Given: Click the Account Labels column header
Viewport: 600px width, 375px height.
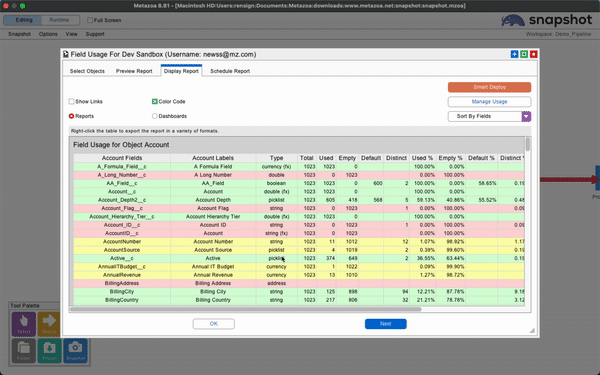Looking at the screenshot, I should (x=213, y=158).
